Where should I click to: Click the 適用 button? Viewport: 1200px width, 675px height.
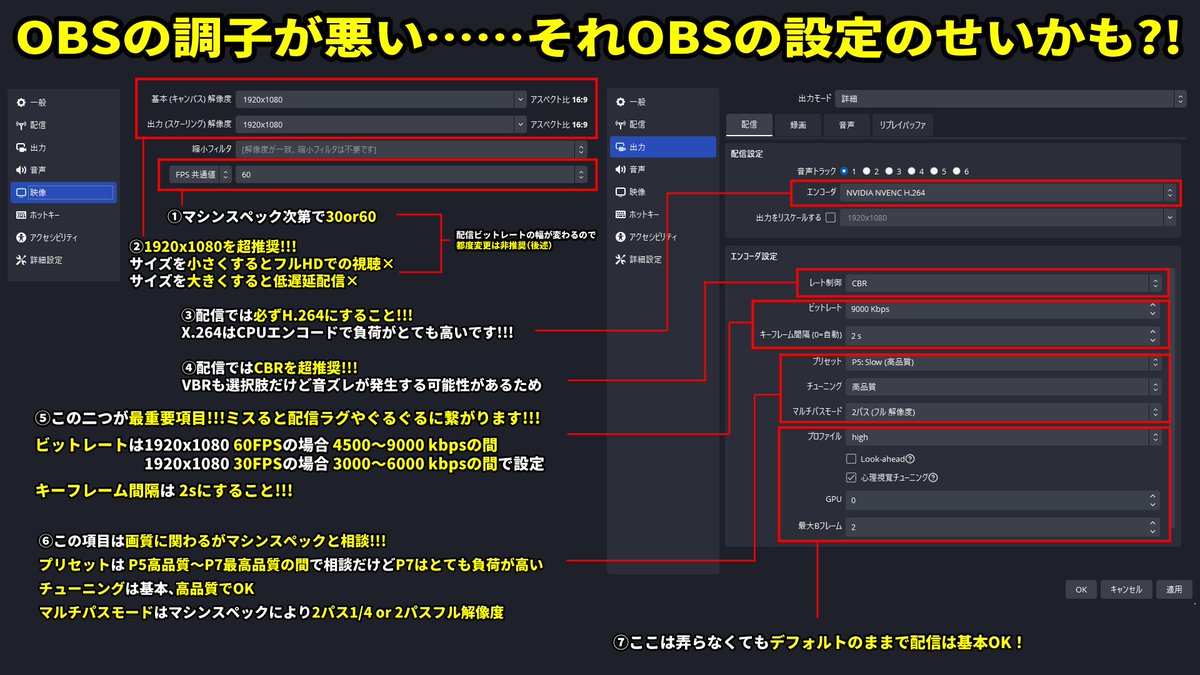pyautogui.click(x=1174, y=590)
